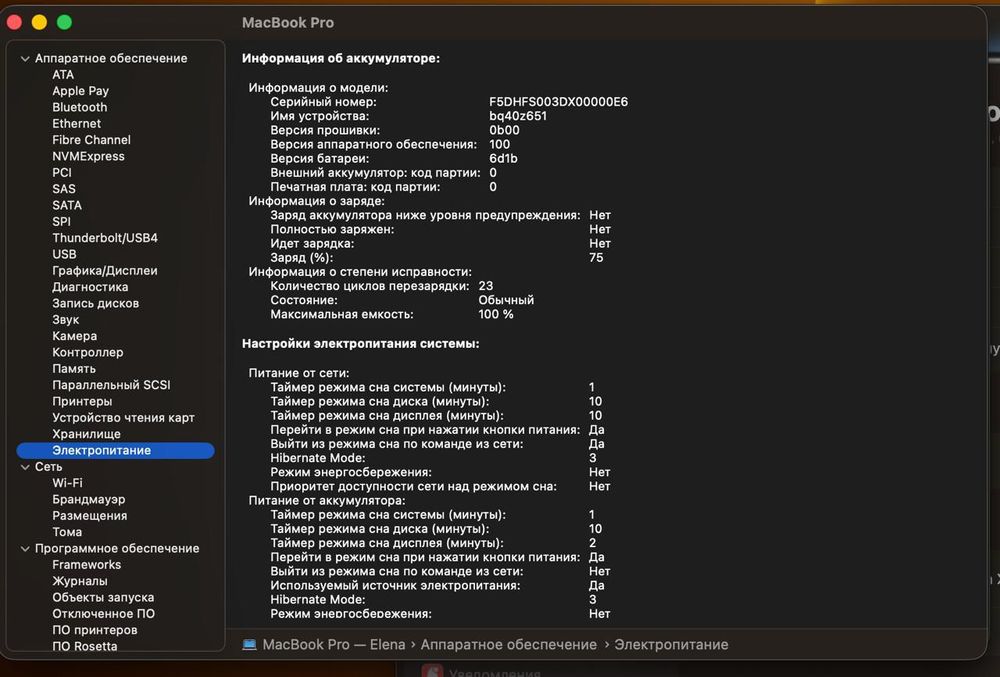The height and width of the screenshot is (677, 1000).
Task: Click device name value bq40z651
Action: tap(518, 116)
